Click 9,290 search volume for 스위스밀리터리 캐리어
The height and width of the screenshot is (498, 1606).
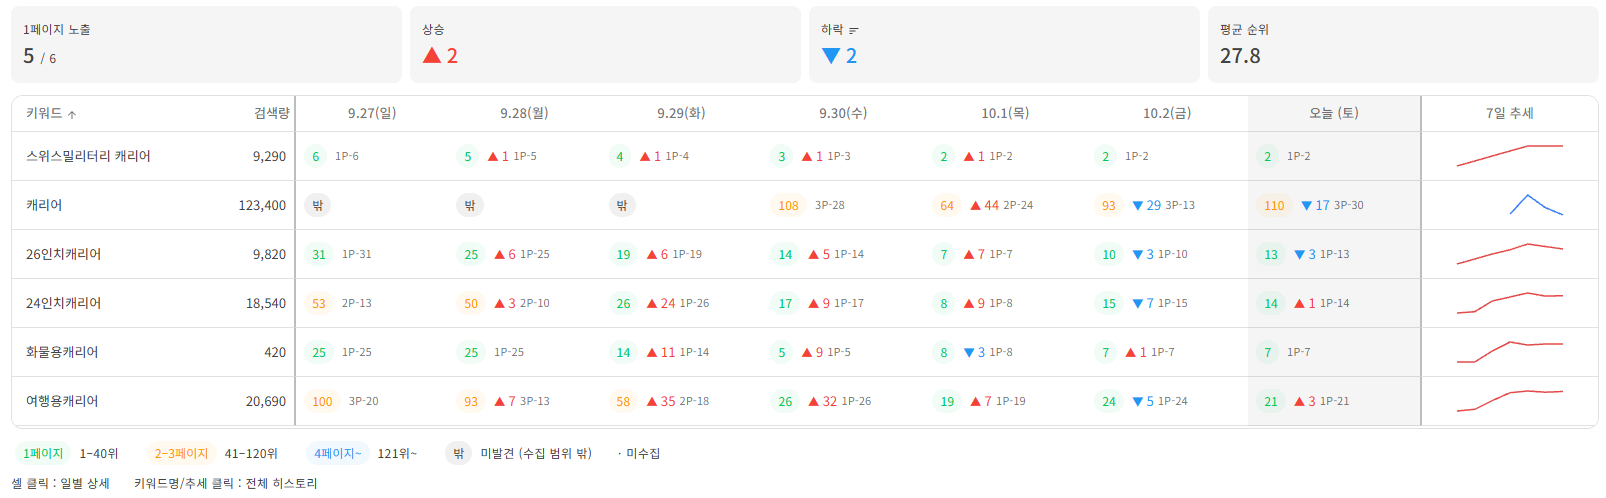click(x=269, y=156)
